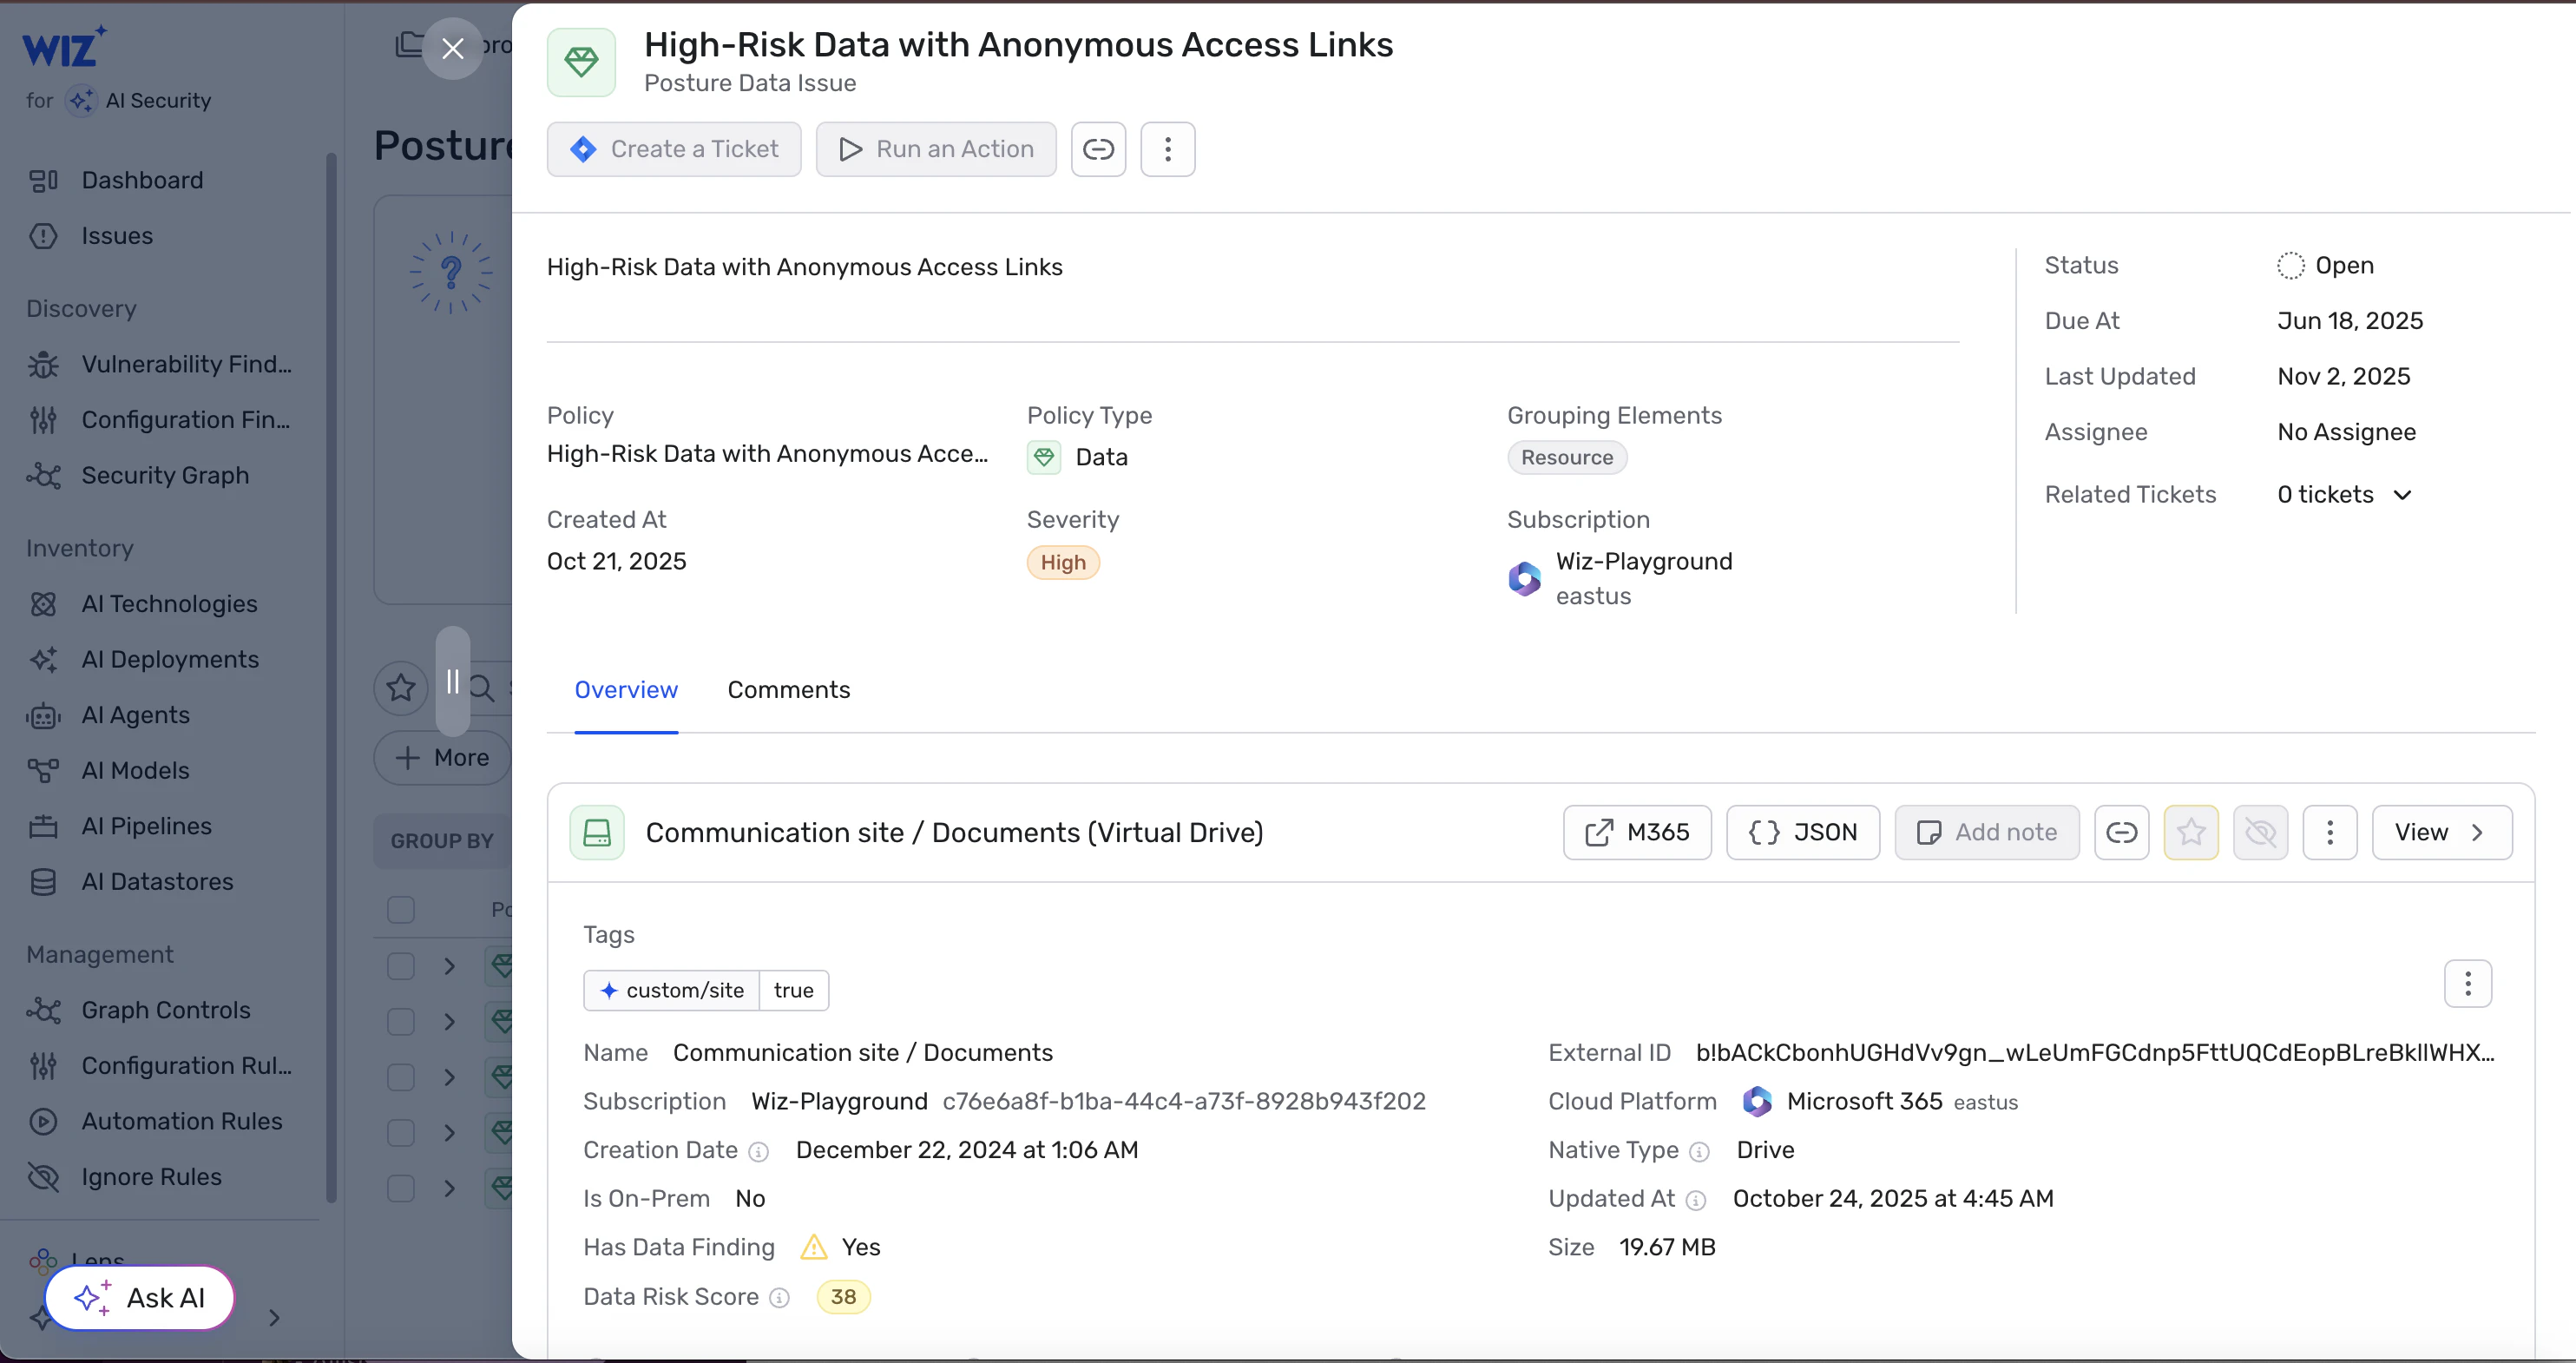Tick the first row checkbox in the list

(401, 966)
